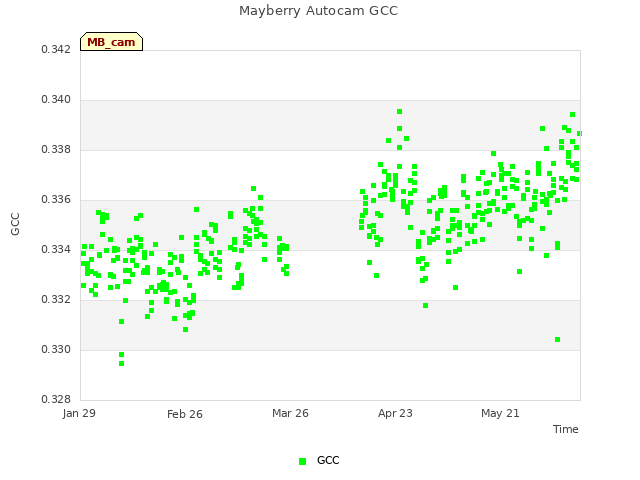This screenshot has width=640, height=480.
Task: Click the Jan 29 axis label
Action: pyautogui.click(x=79, y=413)
